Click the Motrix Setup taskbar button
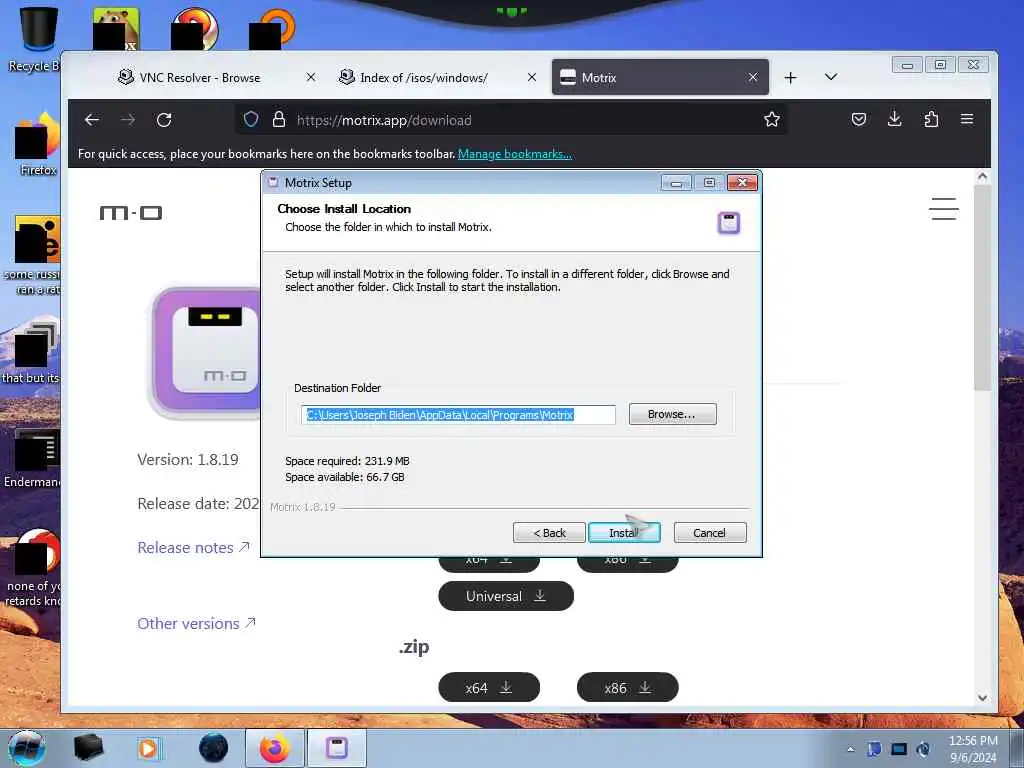The height and width of the screenshot is (768, 1024). [337, 748]
